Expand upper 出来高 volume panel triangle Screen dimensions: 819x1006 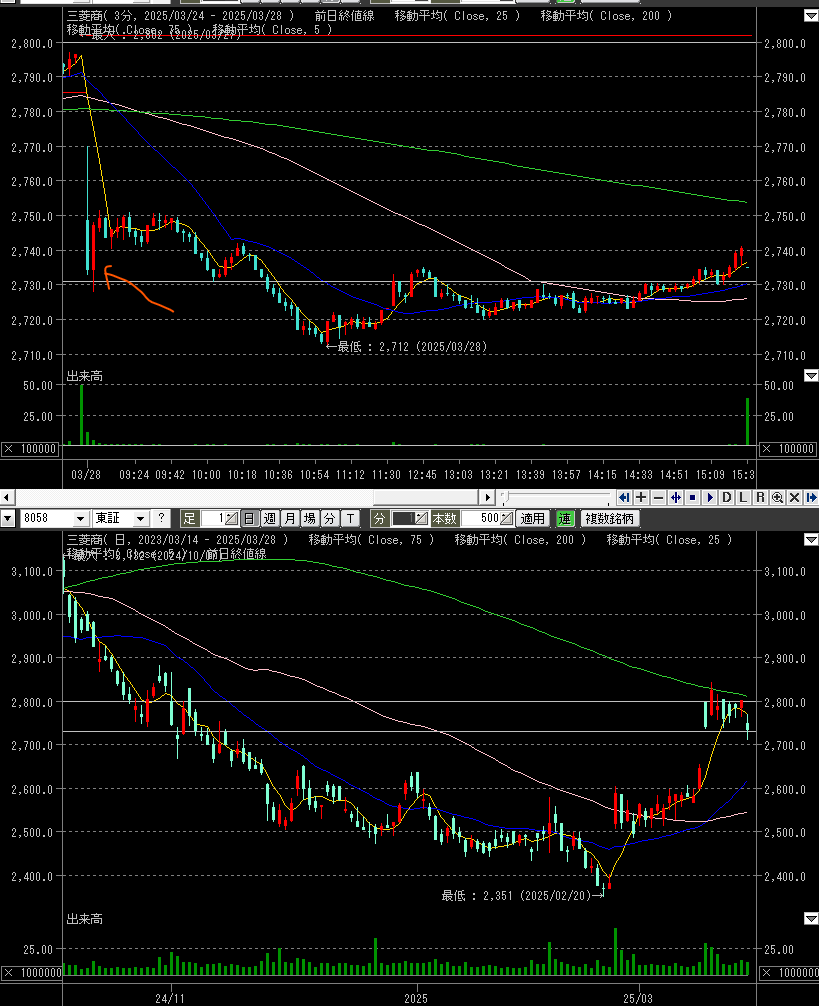pos(811,375)
